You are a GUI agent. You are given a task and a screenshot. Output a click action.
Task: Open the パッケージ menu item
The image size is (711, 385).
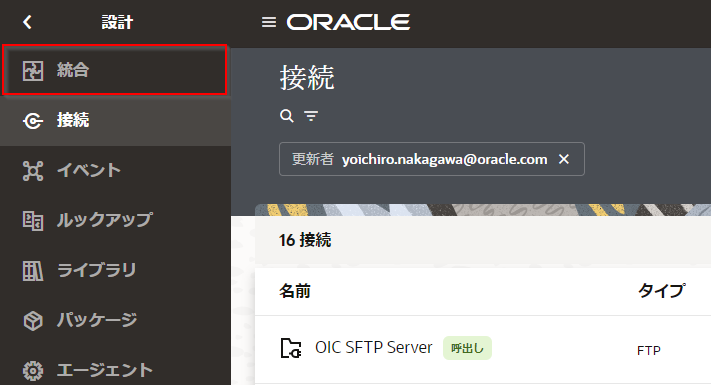pos(115,320)
